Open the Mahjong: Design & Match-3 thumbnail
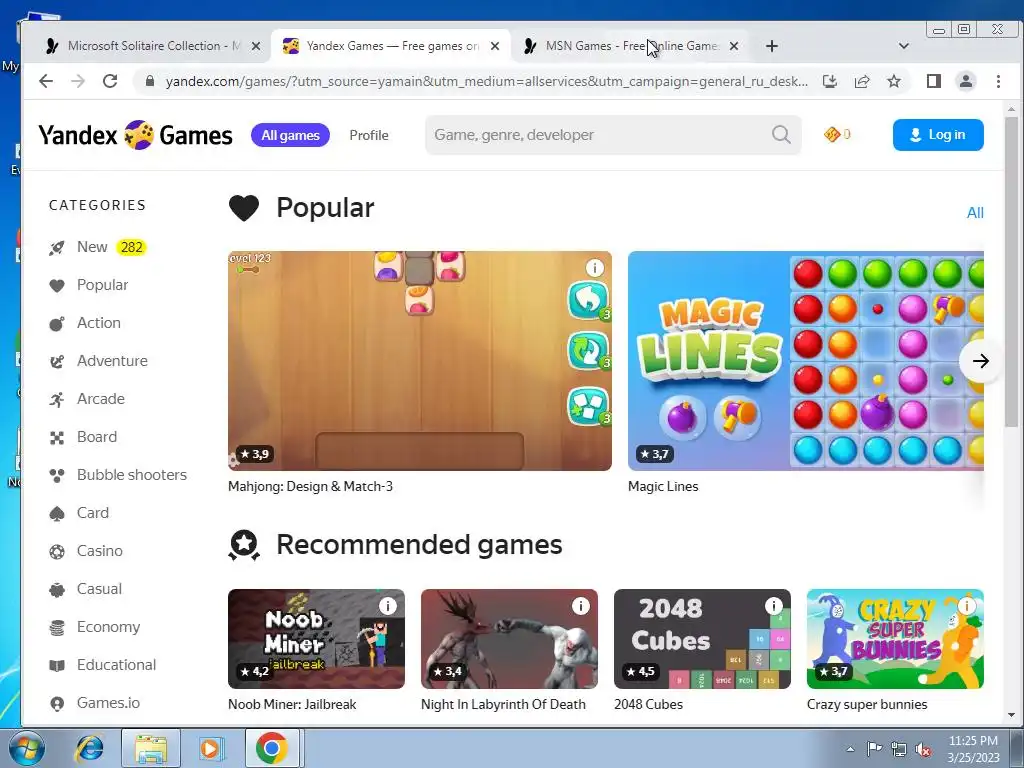The image size is (1024, 768). 420,360
